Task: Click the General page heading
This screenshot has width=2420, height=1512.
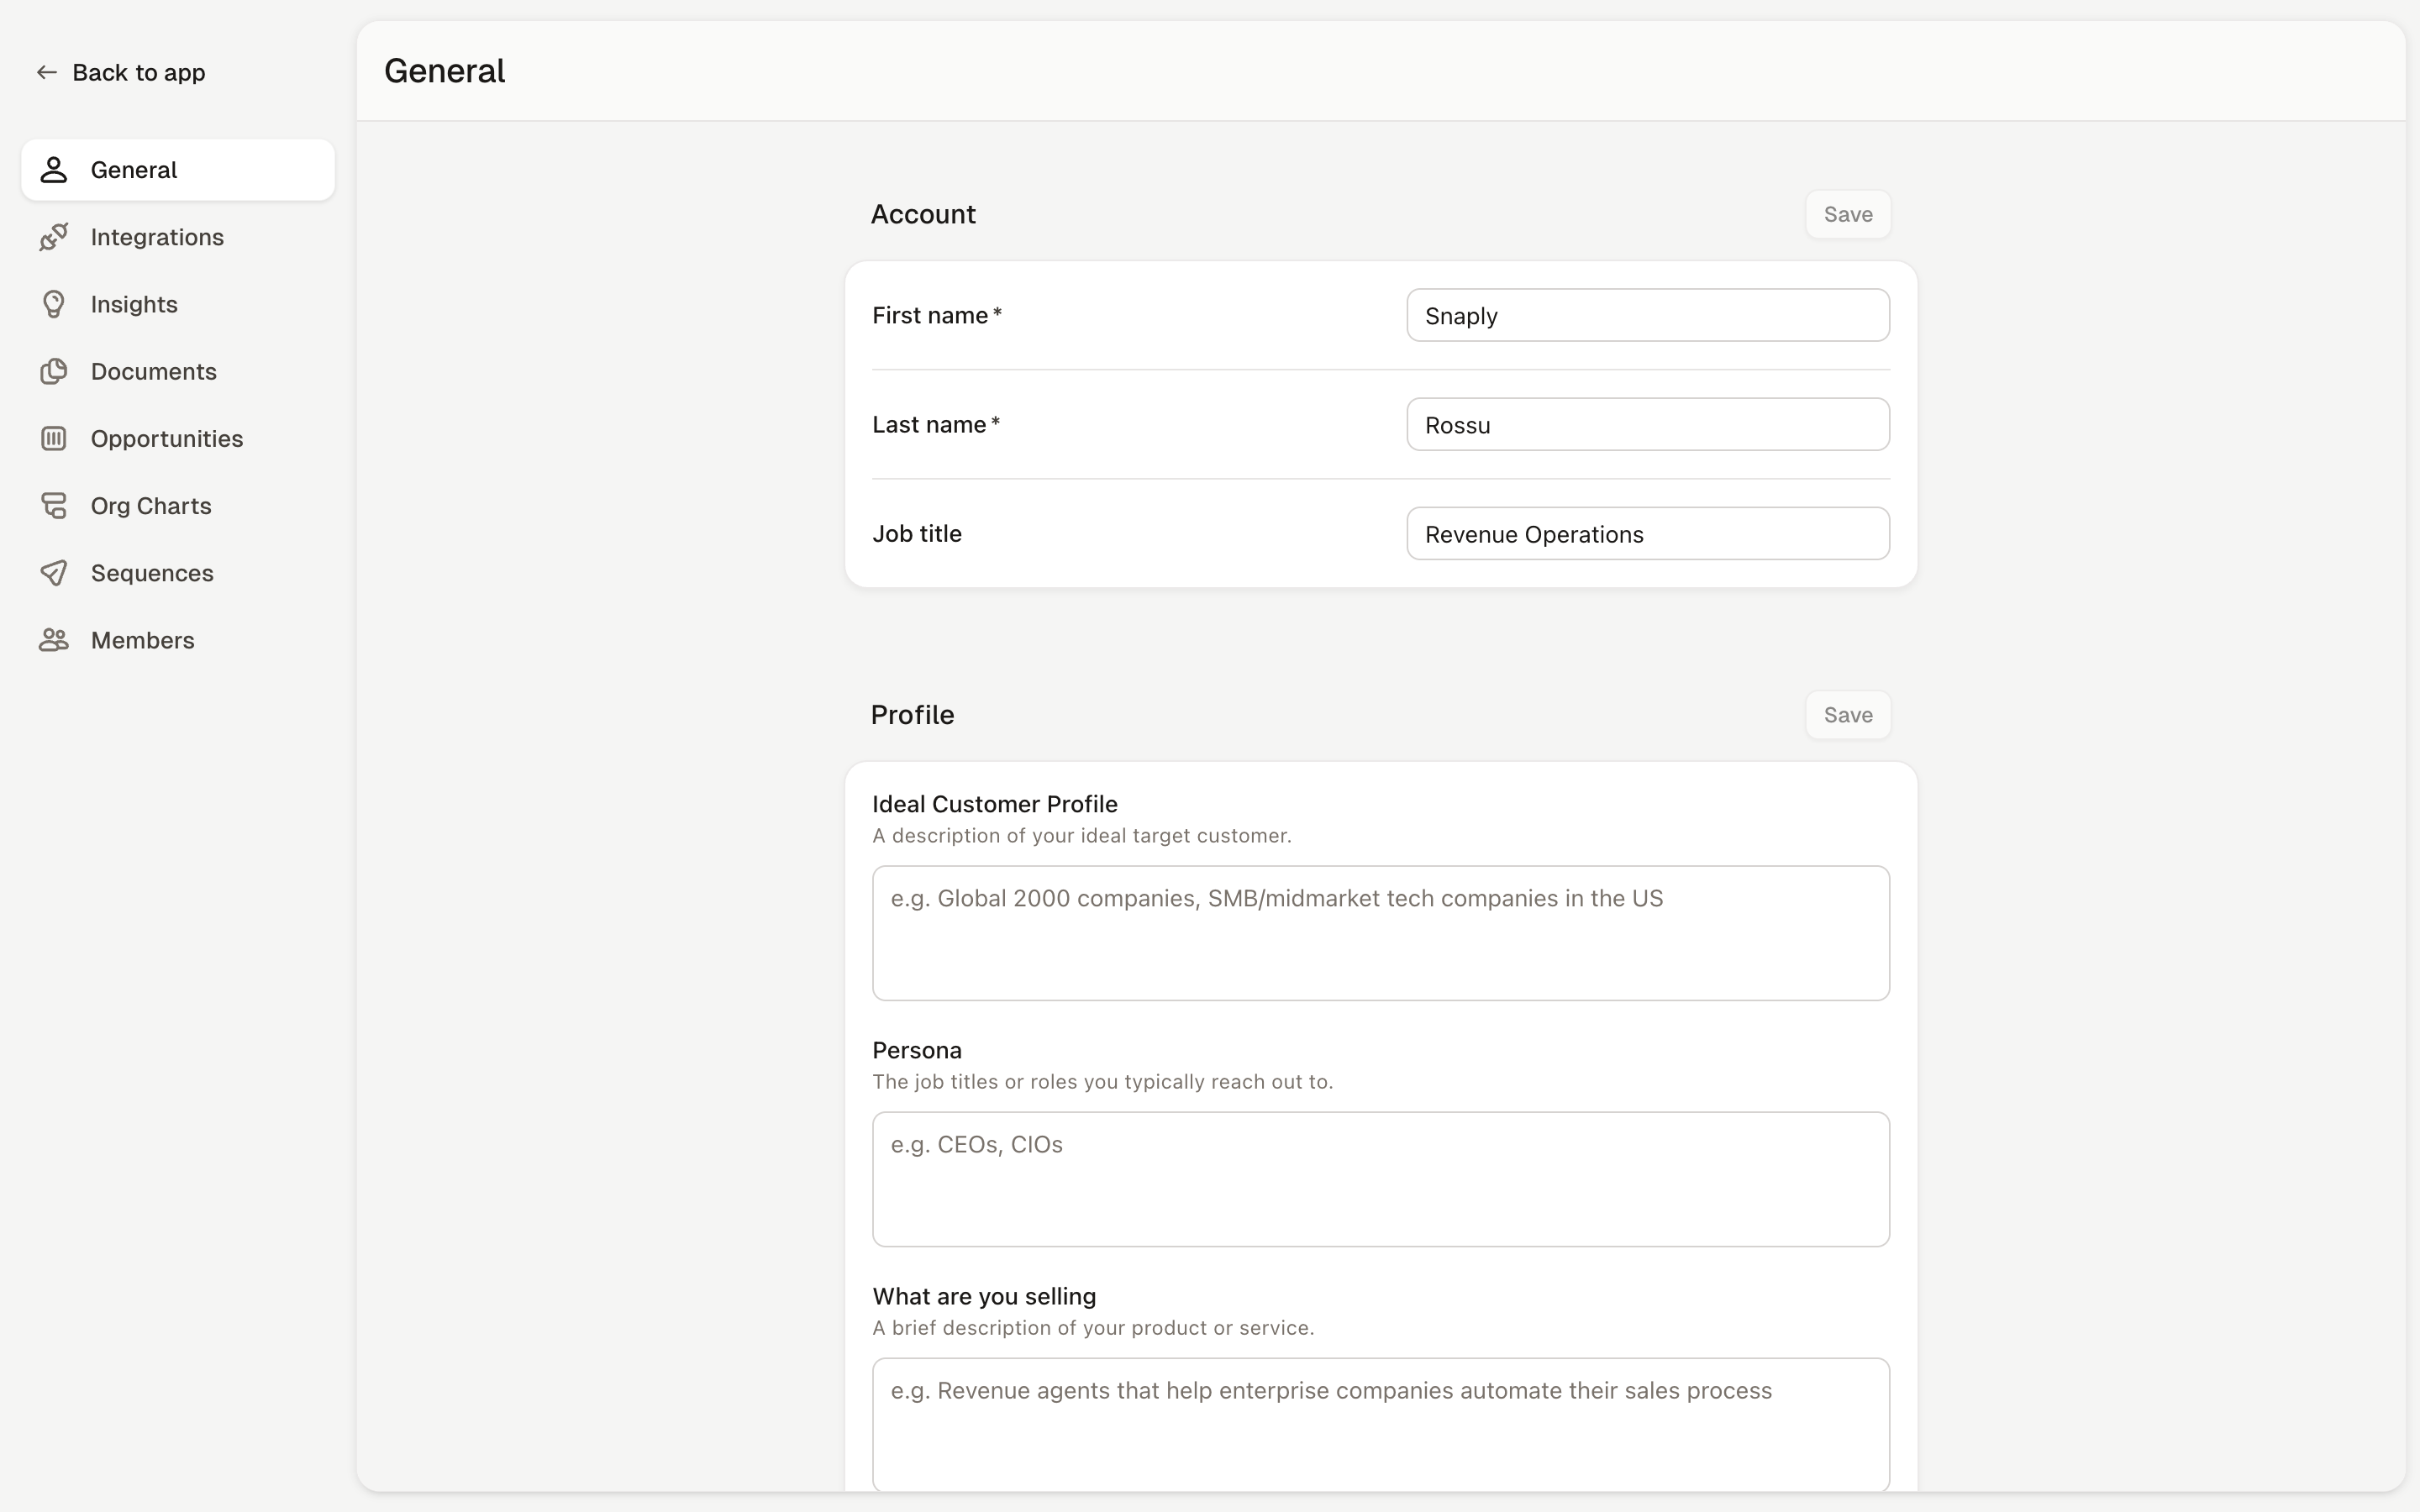Action: point(445,71)
